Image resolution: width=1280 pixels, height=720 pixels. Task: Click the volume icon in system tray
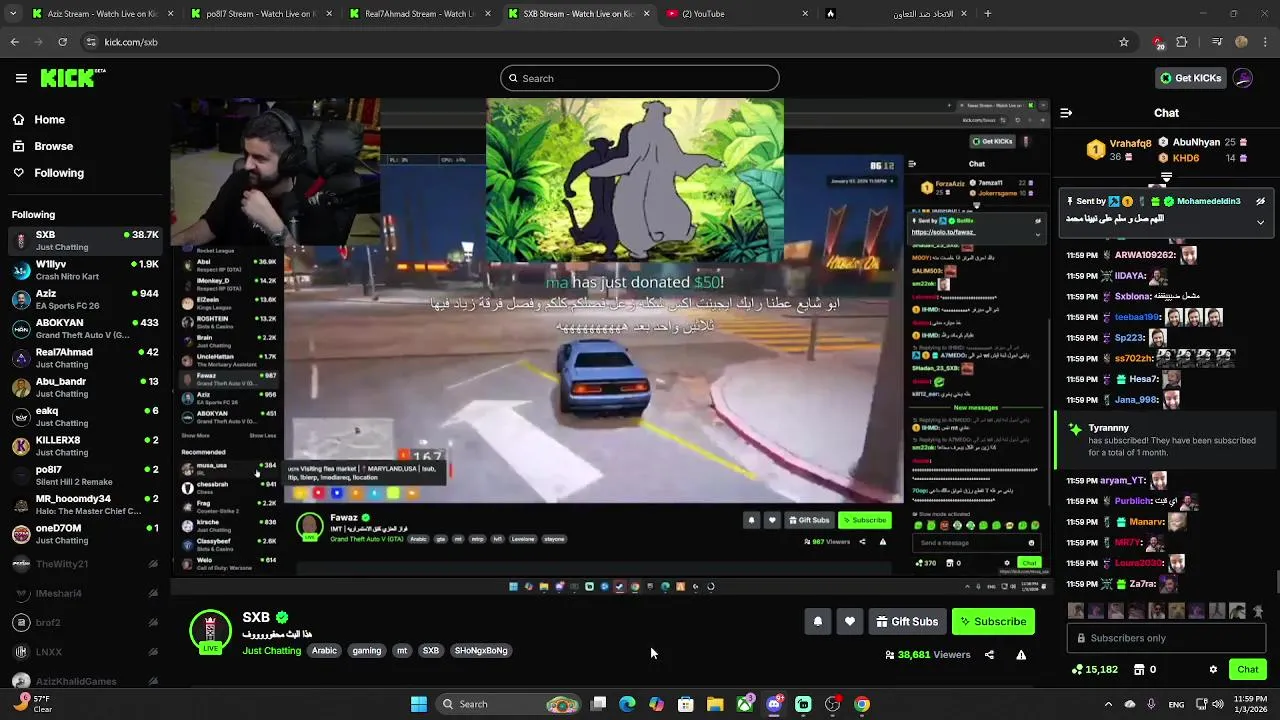[1219, 704]
